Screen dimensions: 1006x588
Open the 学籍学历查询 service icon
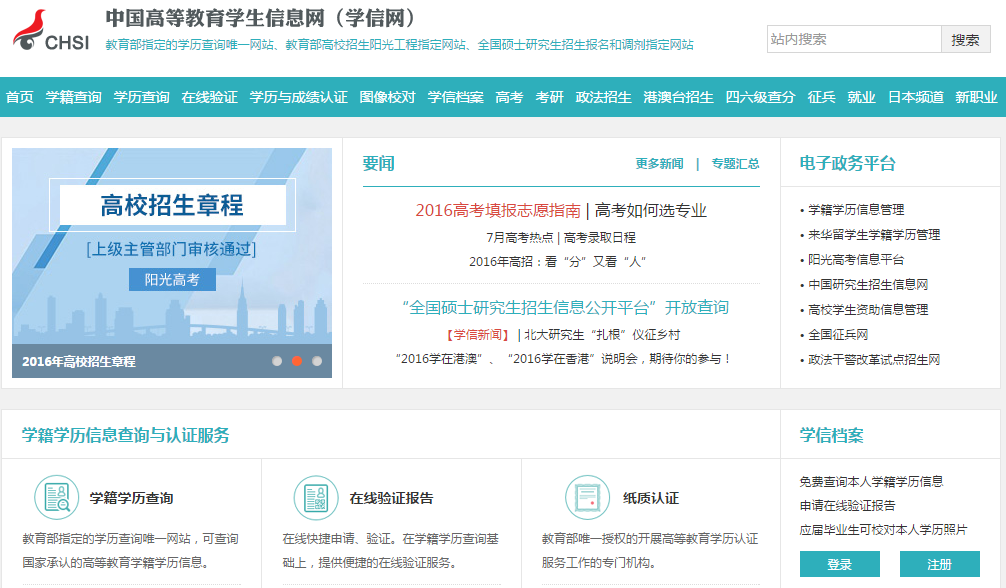(56, 497)
